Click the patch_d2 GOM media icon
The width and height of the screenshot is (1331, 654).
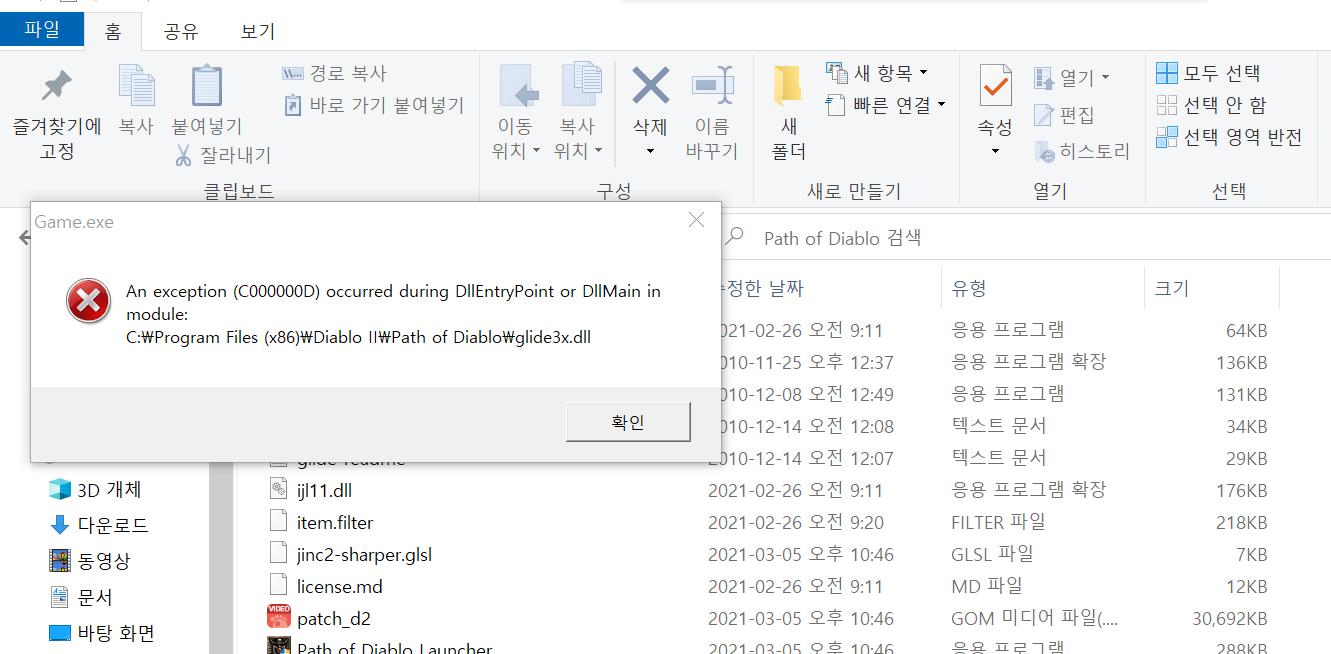pos(279,617)
